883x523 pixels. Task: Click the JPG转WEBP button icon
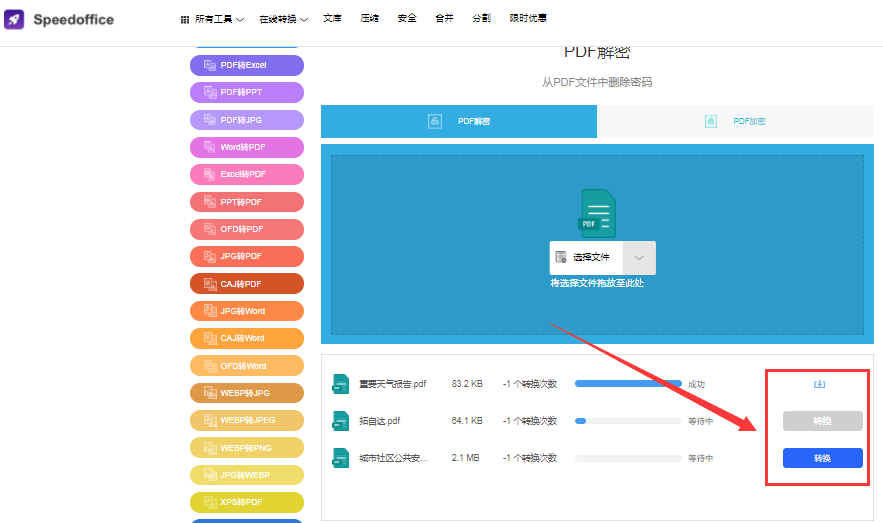(210, 475)
